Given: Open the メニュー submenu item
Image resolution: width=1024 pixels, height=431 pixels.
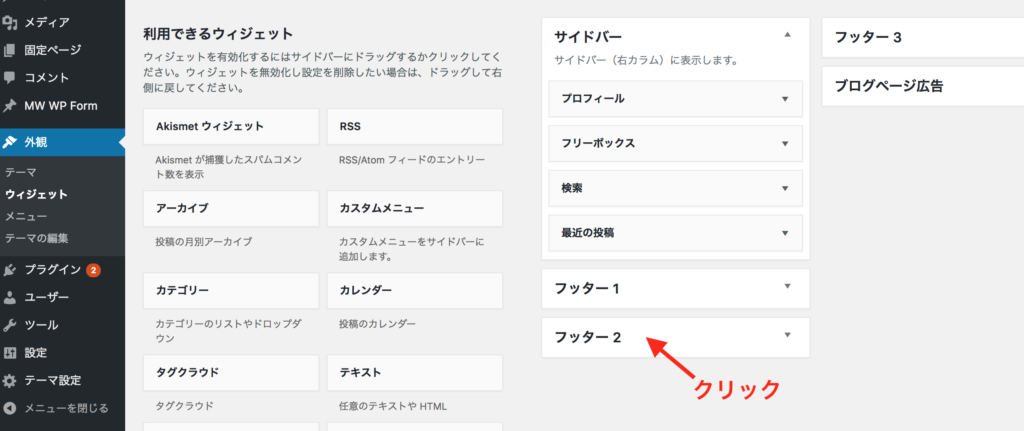Looking at the screenshot, I should click(x=26, y=216).
